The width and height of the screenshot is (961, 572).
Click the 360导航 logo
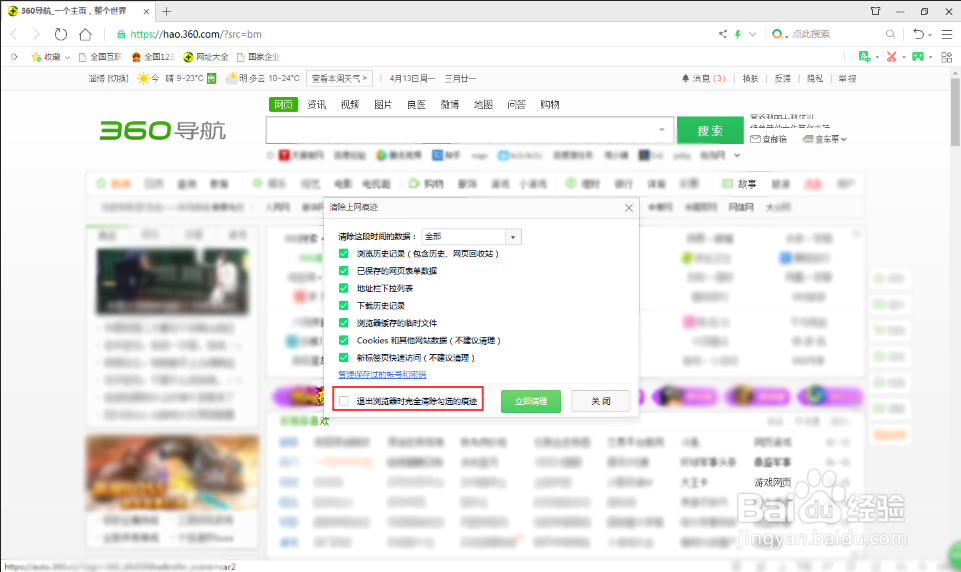[162, 130]
